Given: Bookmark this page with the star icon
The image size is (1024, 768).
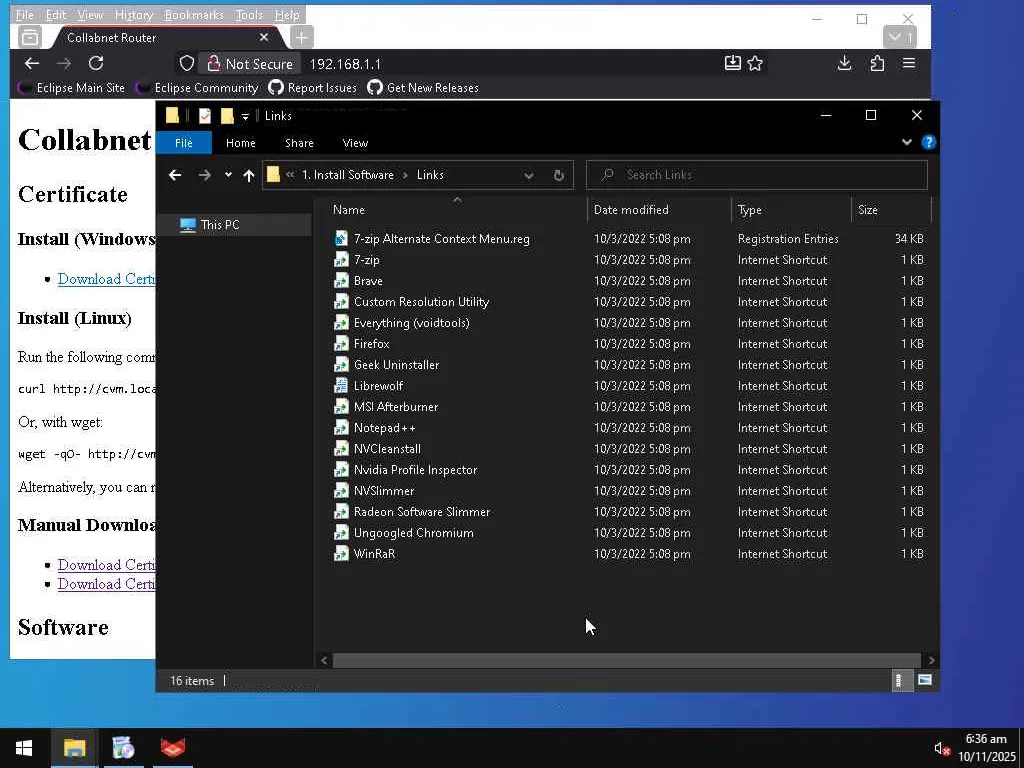Looking at the screenshot, I should (x=756, y=63).
